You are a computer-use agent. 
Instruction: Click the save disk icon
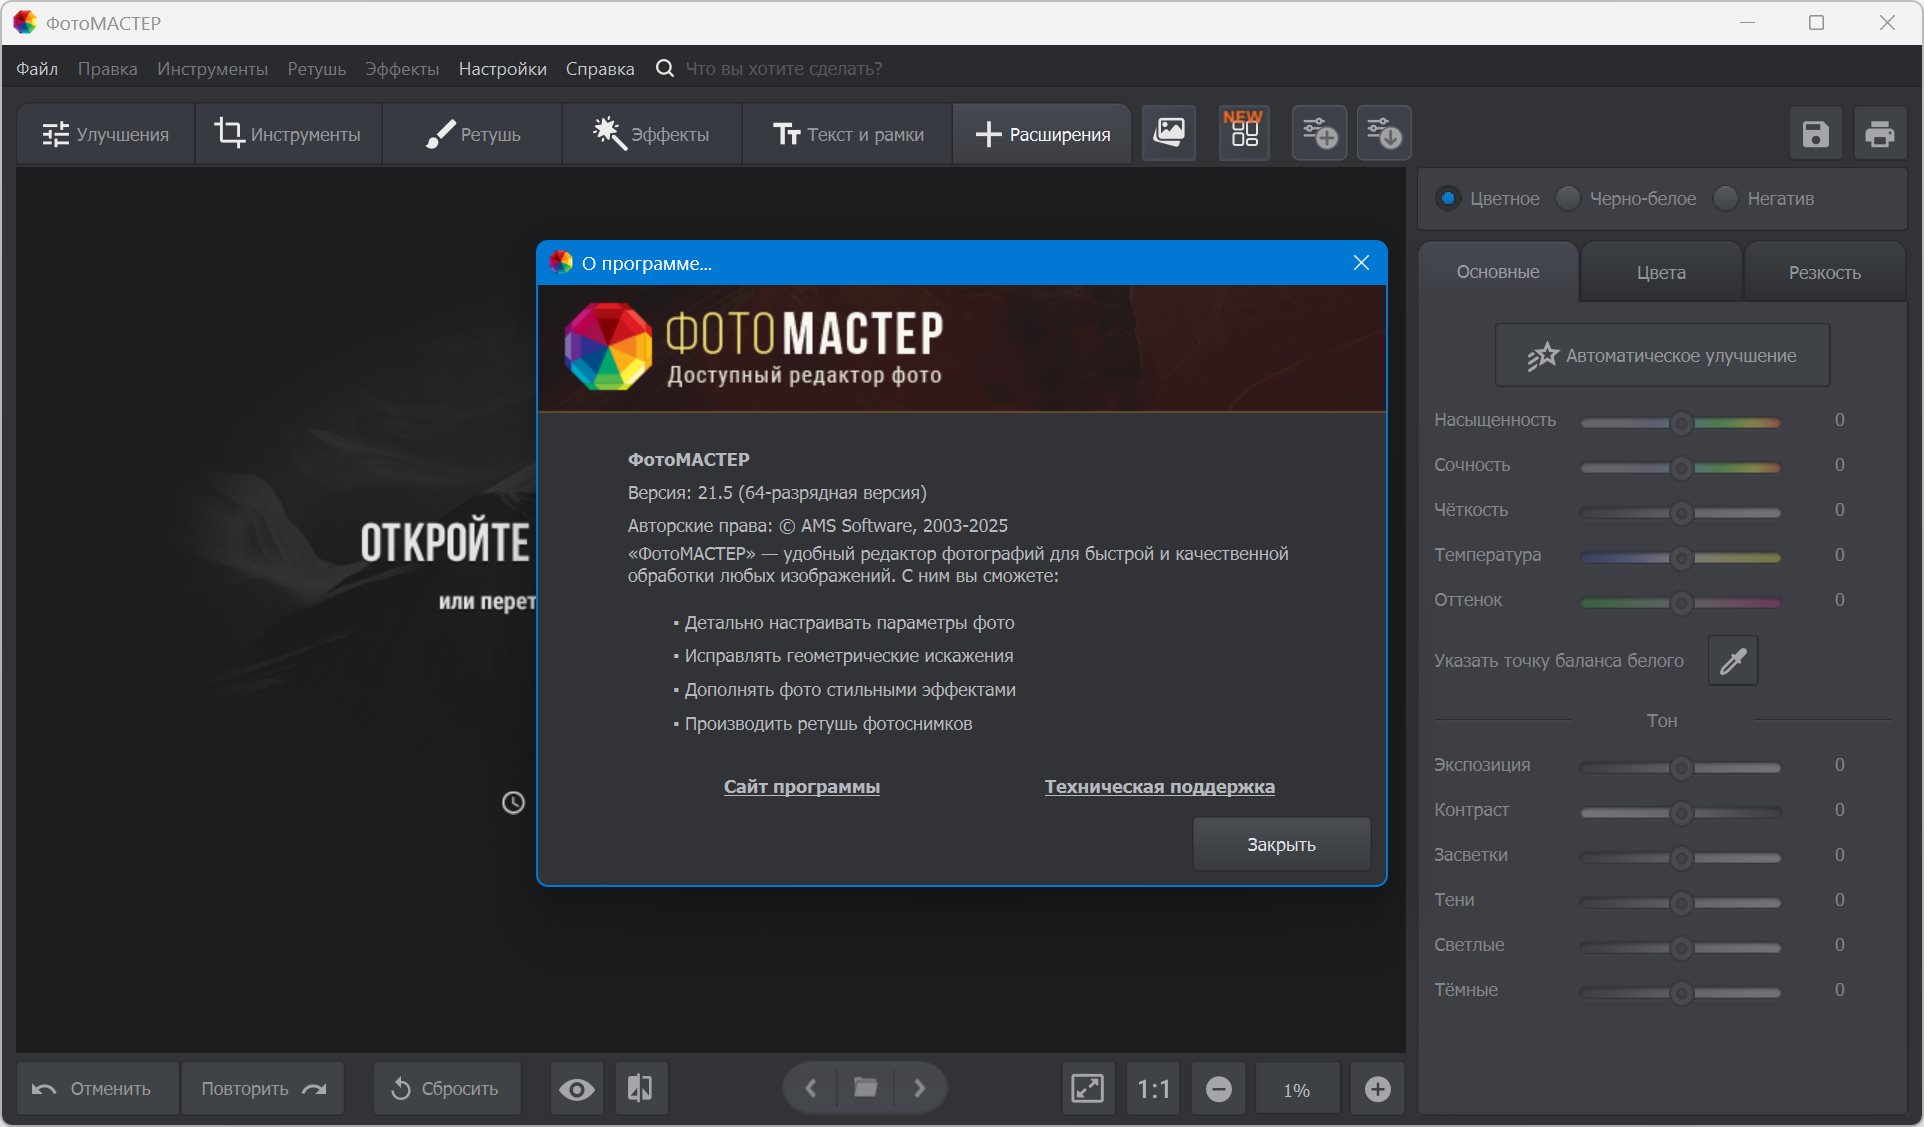tap(1815, 134)
